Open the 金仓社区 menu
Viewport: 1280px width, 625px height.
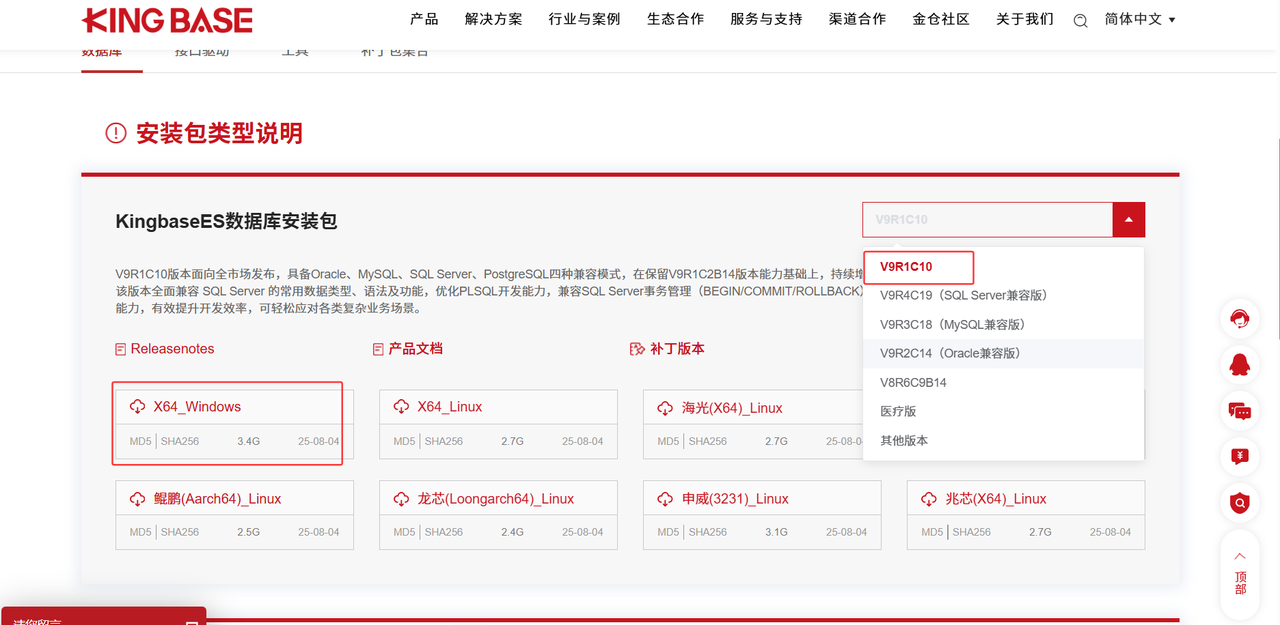pyautogui.click(x=941, y=19)
